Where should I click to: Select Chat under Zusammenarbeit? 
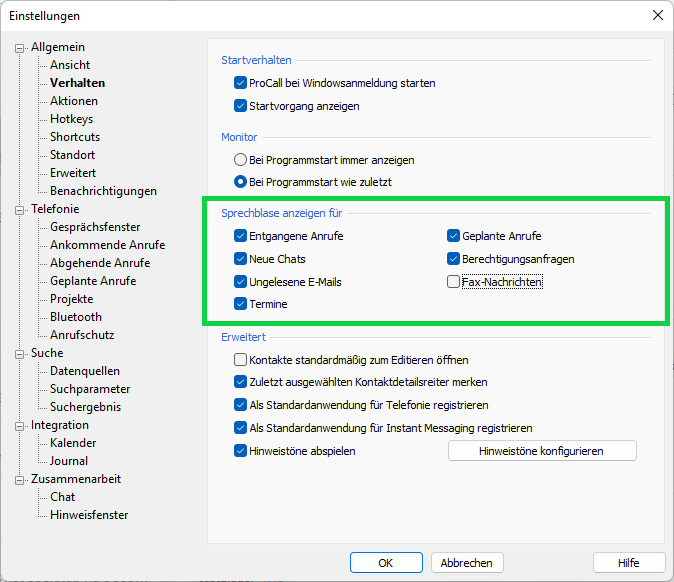(62, 497)
